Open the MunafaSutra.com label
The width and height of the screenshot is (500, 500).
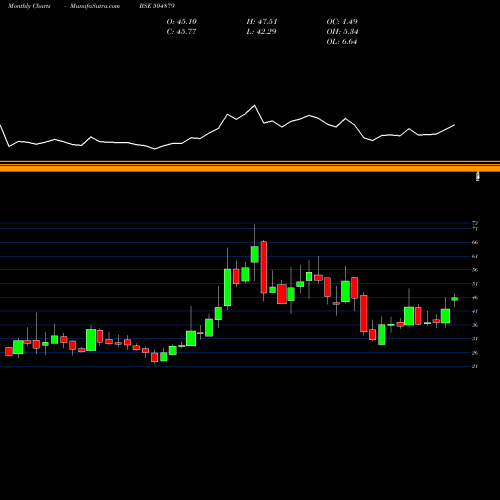pyautogui.click(x=95, y=6)
